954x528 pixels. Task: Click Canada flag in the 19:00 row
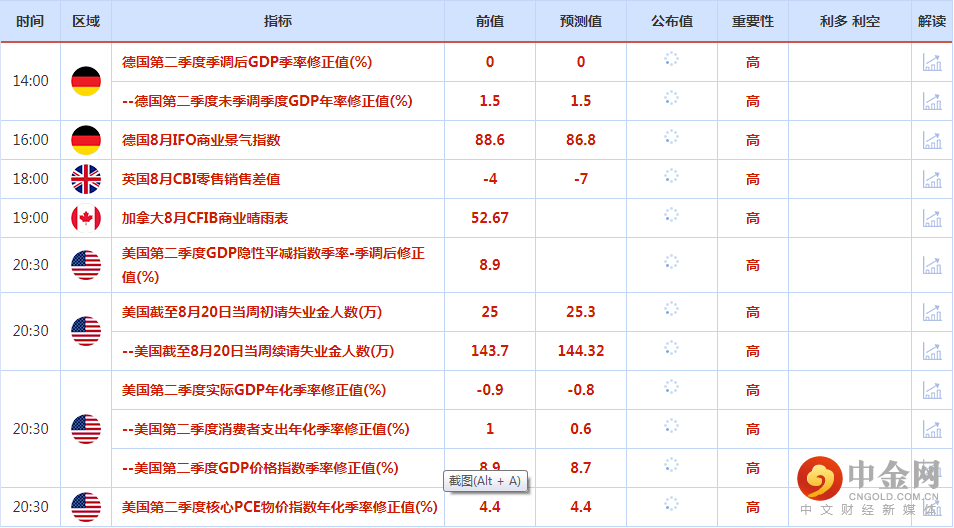point(86,218)
